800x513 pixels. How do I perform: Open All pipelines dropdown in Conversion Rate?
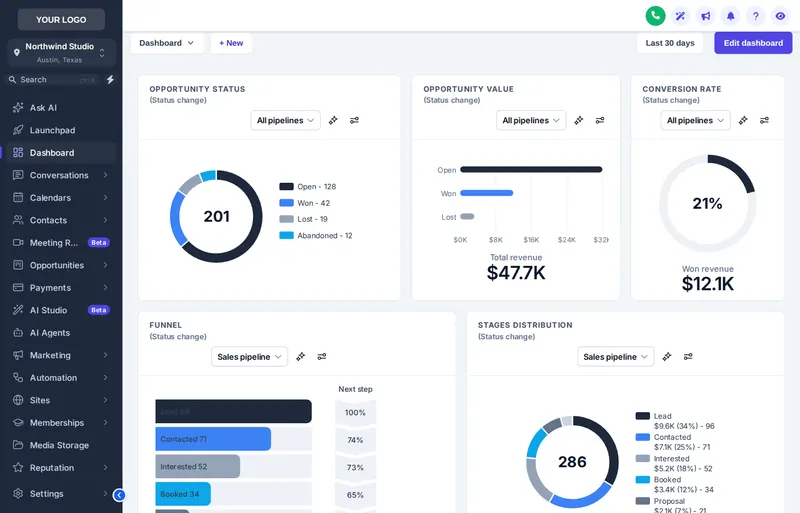pos(695,120)
